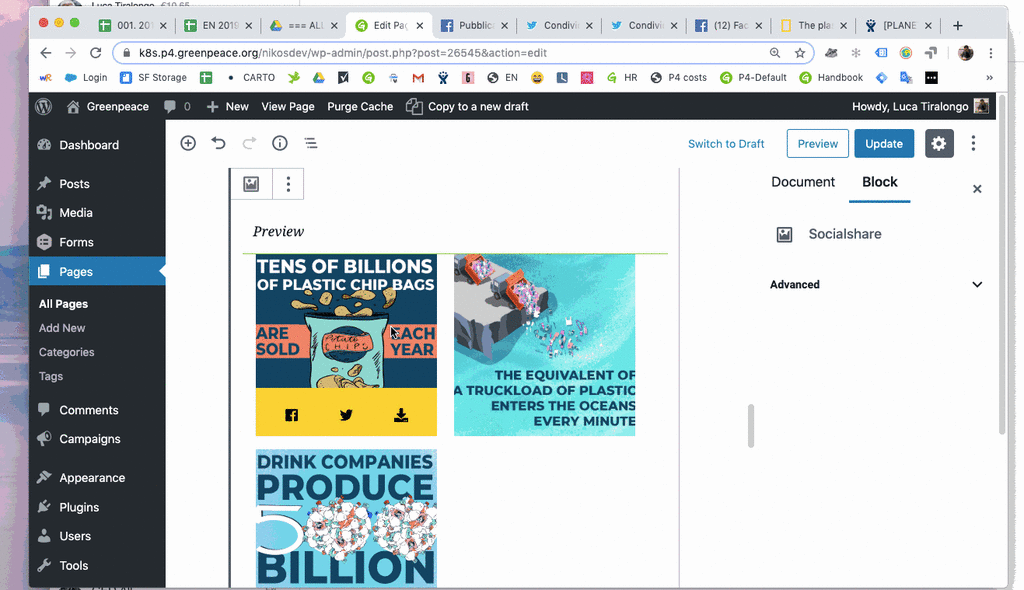Open Howdy, Luca Tiralongo account menu
Viewport: 1024px width, 590px height.
coord(920,107)
